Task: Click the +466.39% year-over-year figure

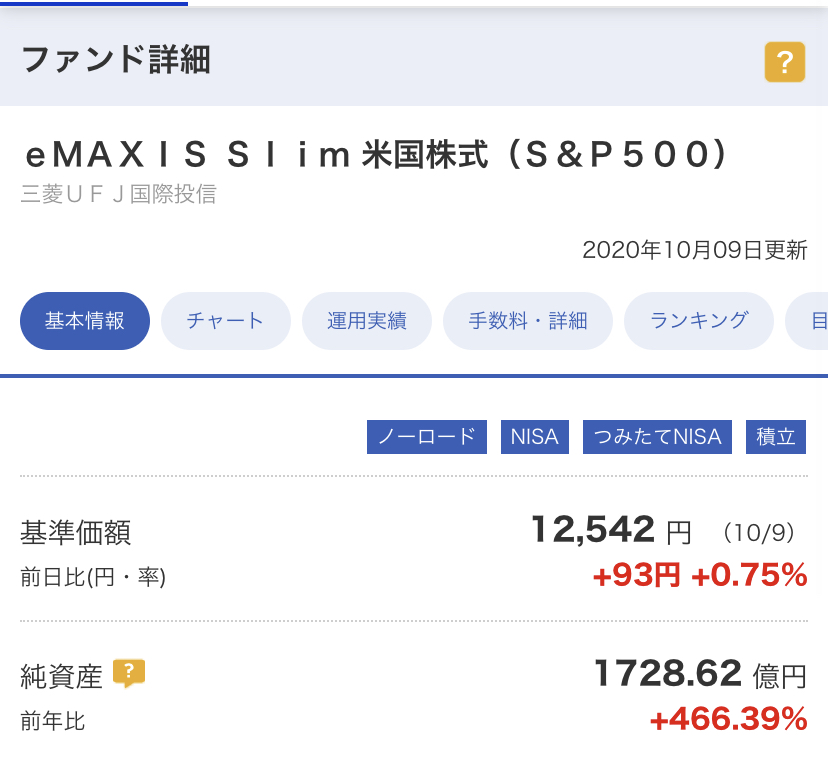Action: tap(728, 719)
